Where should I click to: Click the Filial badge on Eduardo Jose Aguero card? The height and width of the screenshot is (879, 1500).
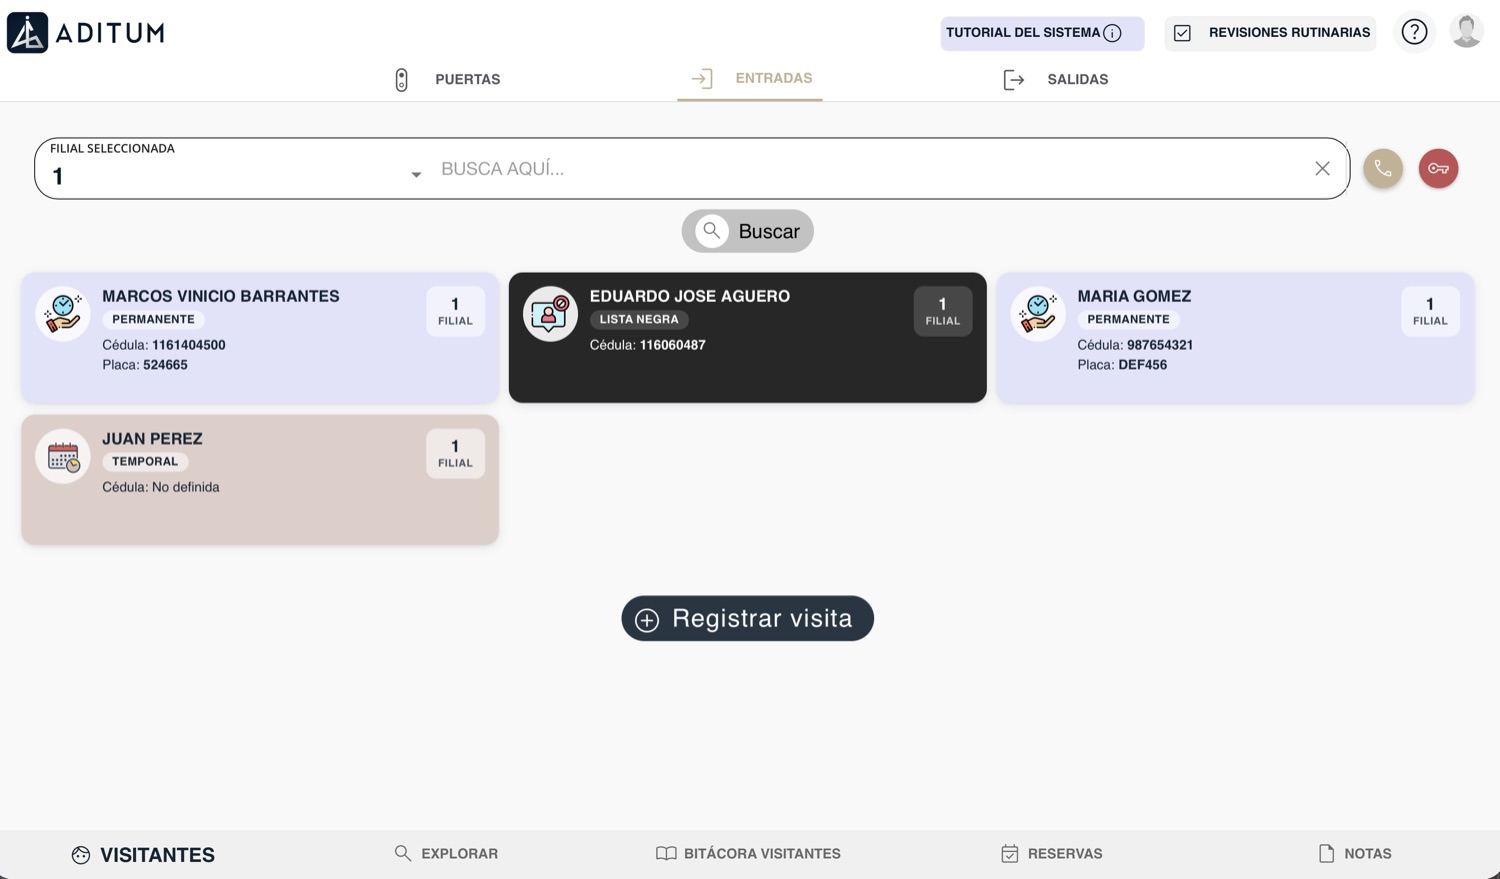click(942, 312)
